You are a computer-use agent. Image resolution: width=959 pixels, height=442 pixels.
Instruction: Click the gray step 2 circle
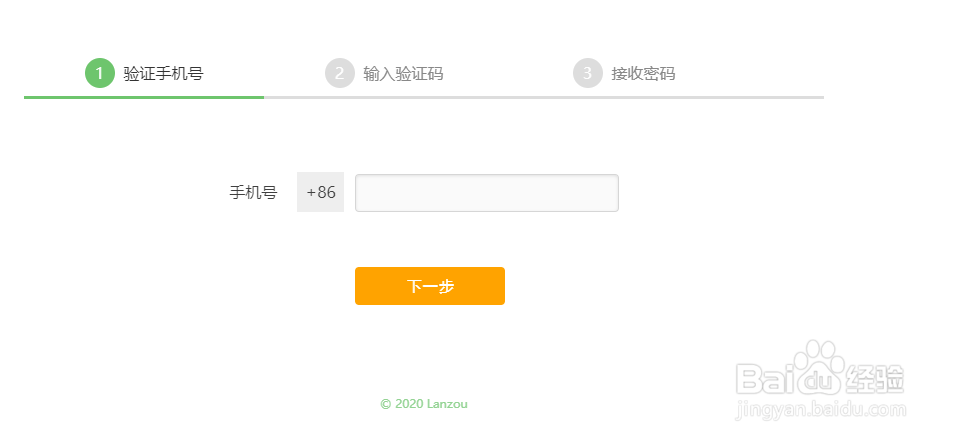pos(340,73)
